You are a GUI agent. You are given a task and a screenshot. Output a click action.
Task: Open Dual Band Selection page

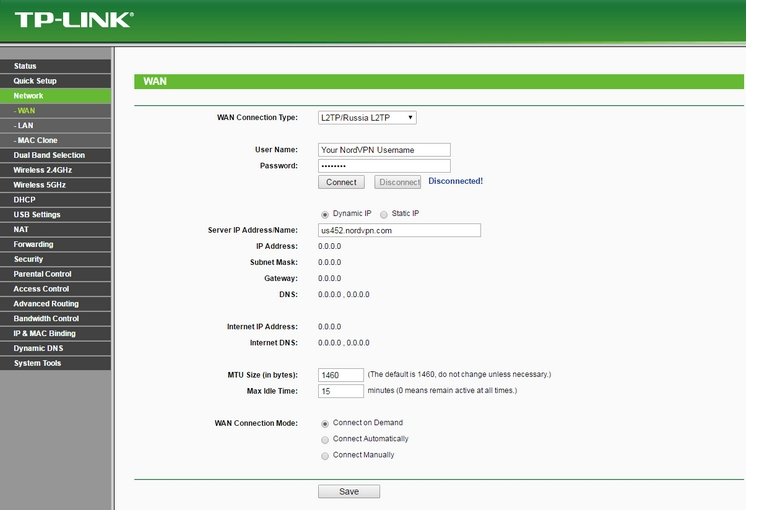55,155
